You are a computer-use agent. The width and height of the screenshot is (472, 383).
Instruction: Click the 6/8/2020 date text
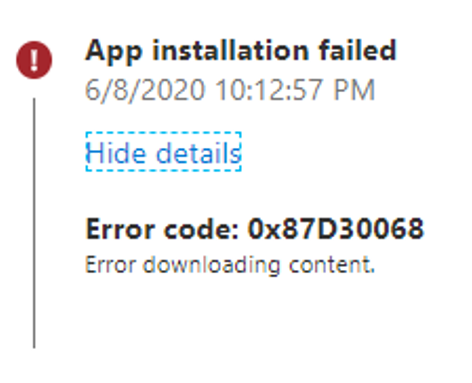[145, 90]
